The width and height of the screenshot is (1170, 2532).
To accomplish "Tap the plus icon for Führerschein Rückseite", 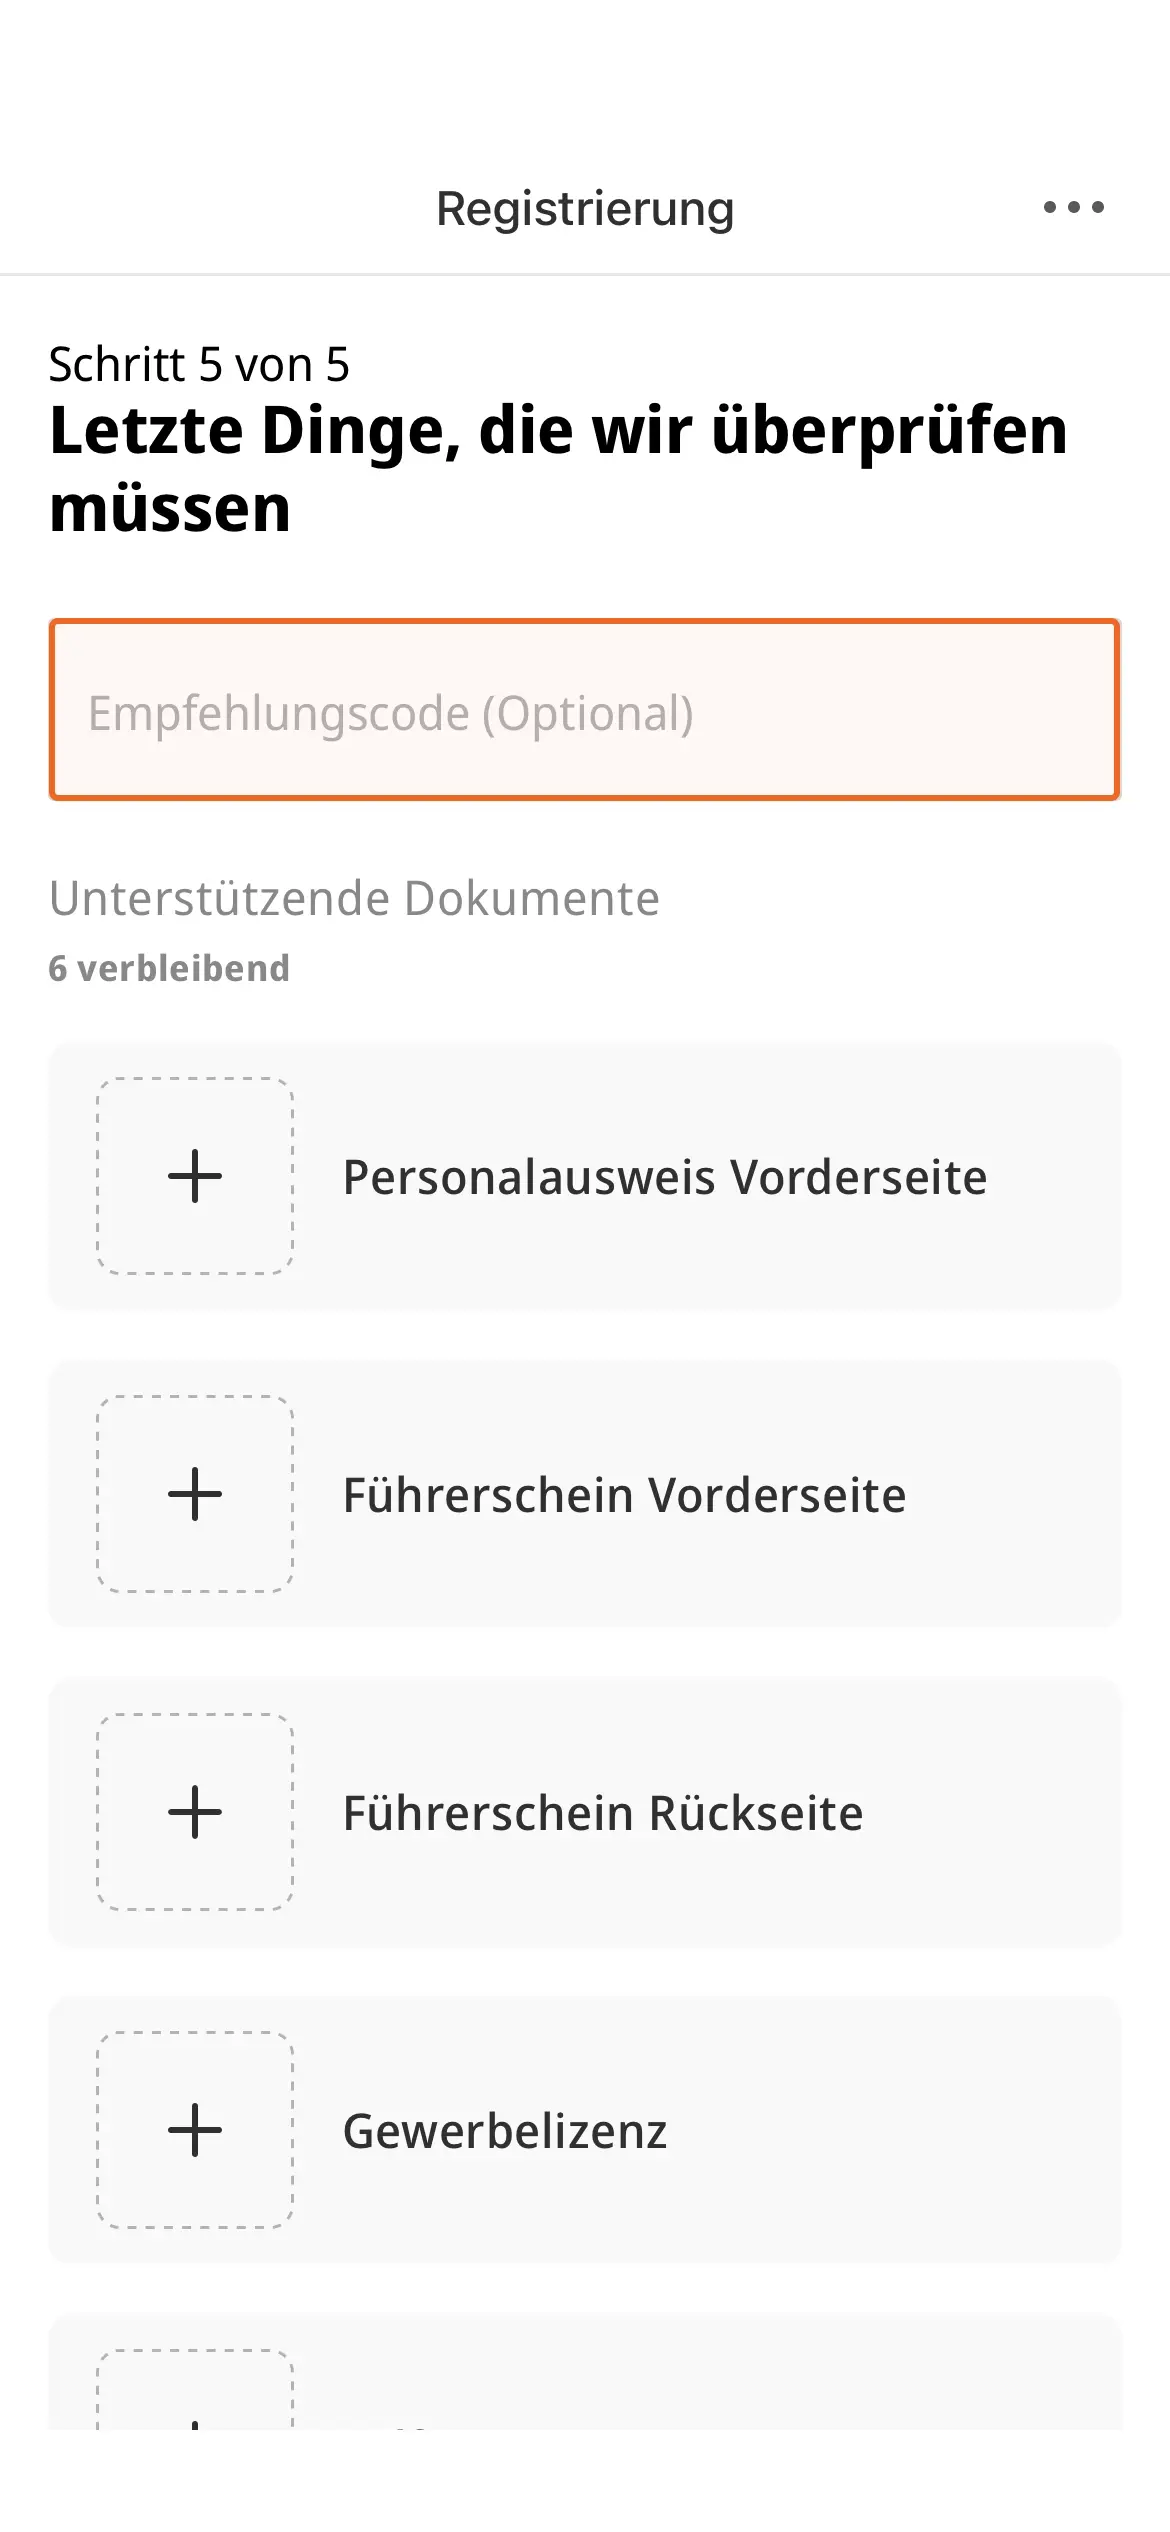I will (195, 1812).
